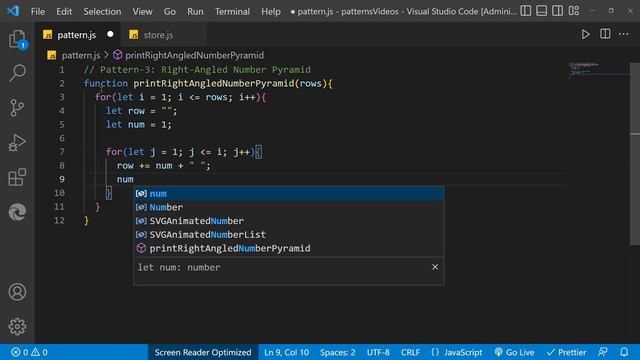Open the Terminal menu
The height and width of the screenshot is (360, 640).
232,11
